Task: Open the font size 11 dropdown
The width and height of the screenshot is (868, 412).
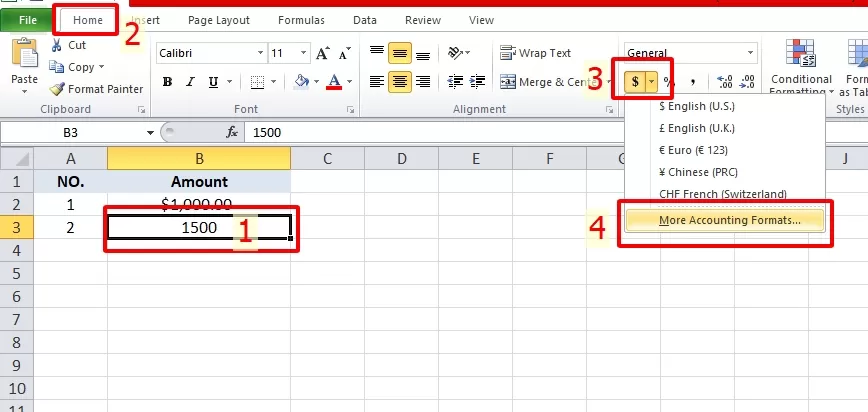Action: pos(303,53)
